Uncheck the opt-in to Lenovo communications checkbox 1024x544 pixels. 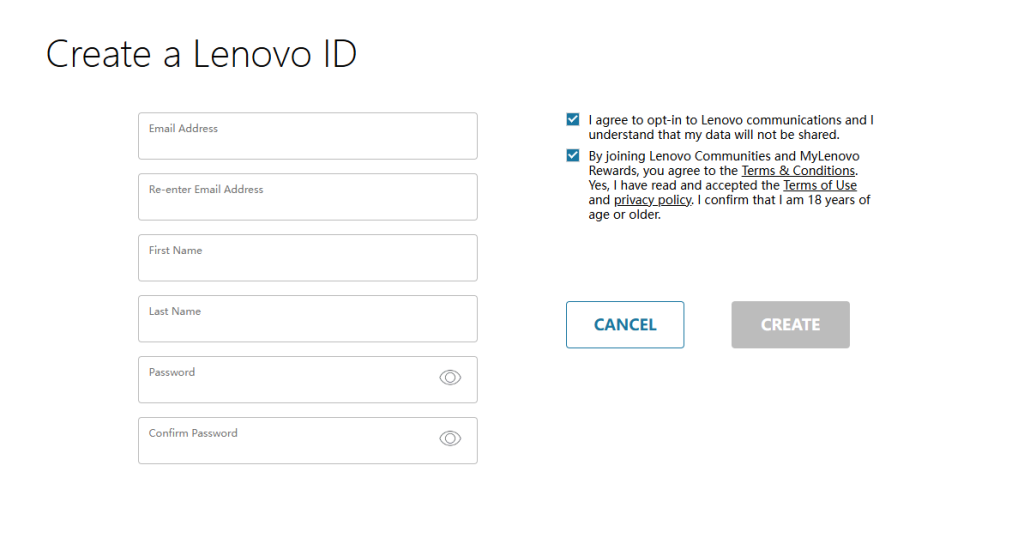pyautogui.click(x=573, y=120)
